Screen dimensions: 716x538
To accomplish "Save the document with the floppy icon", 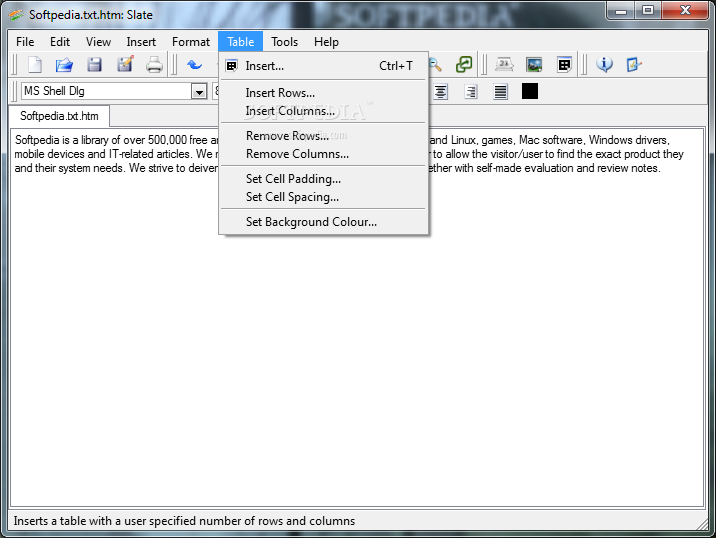I will 95,65.
